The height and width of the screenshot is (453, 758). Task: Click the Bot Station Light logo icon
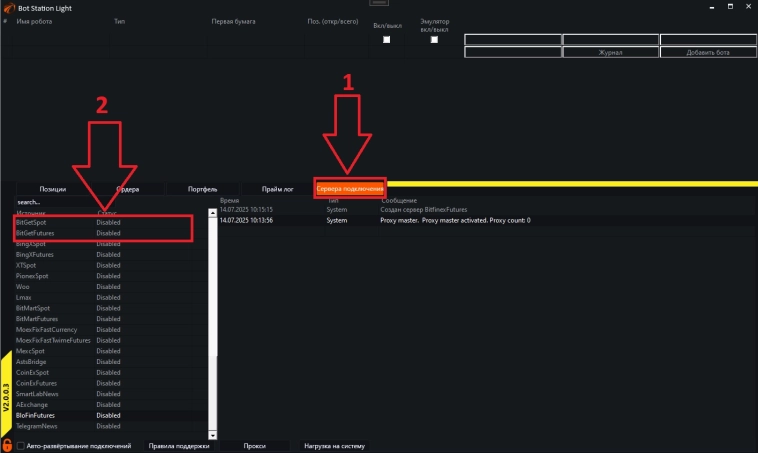click(8, 7)
